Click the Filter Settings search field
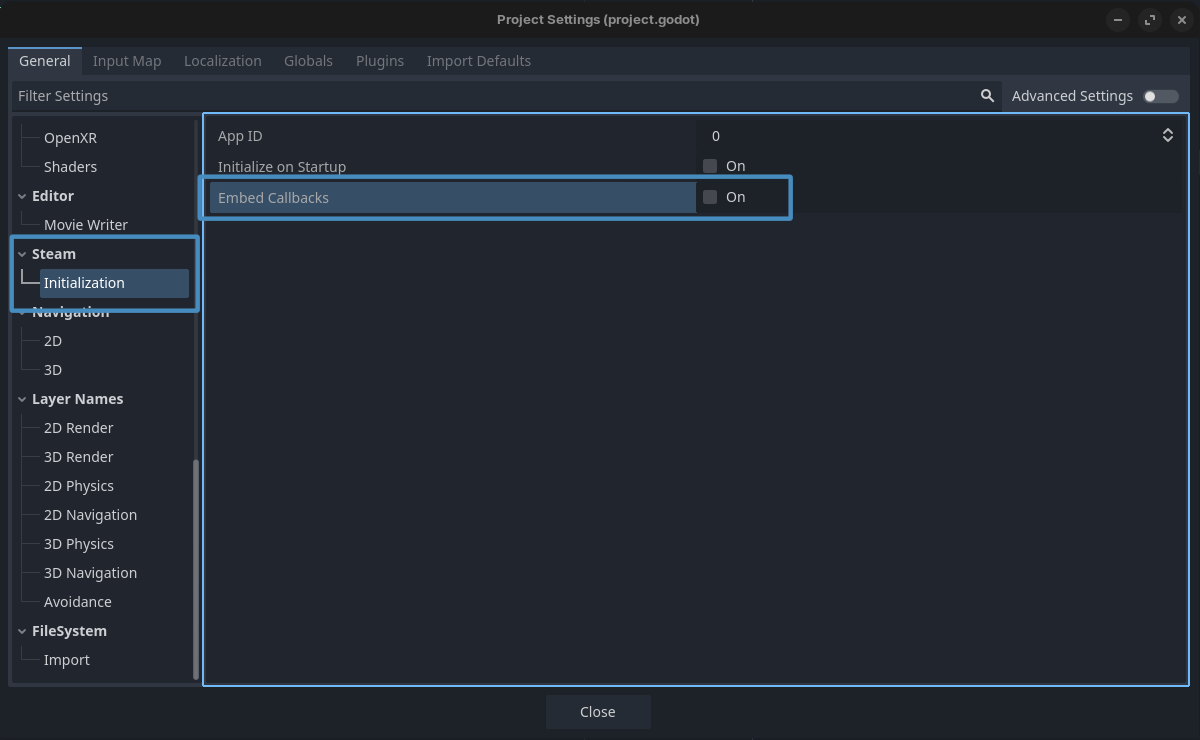This screenshot has height=740, width=1200. coord(490,96)
